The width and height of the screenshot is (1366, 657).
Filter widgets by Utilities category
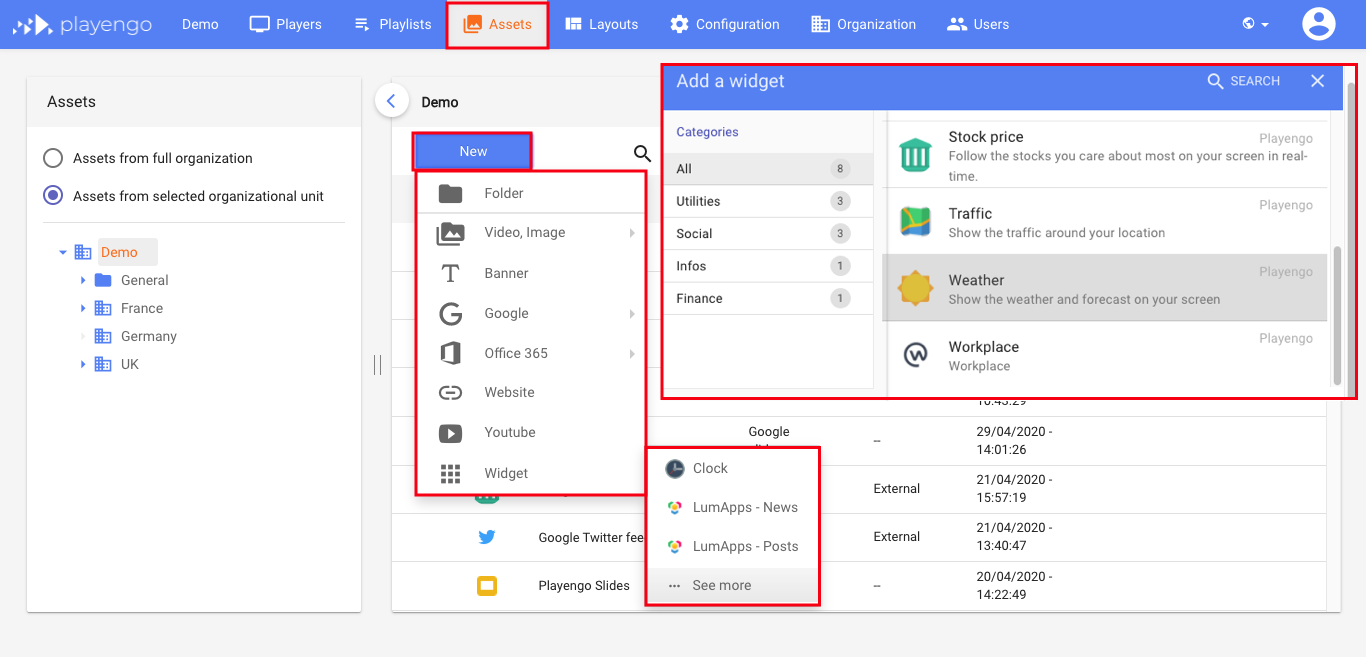(768, 201)
